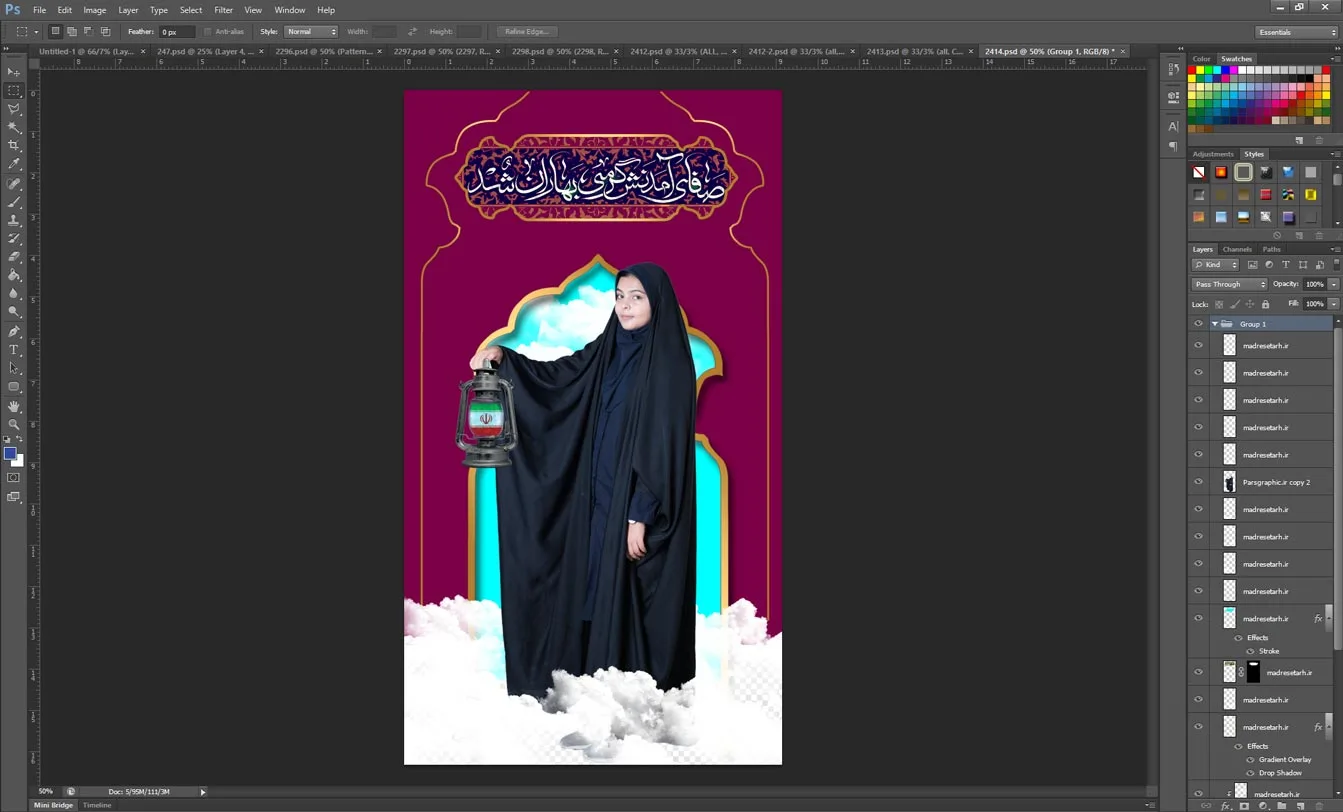
Task: Toggle Stroke effect visibility
Action: click(1250, 651)
